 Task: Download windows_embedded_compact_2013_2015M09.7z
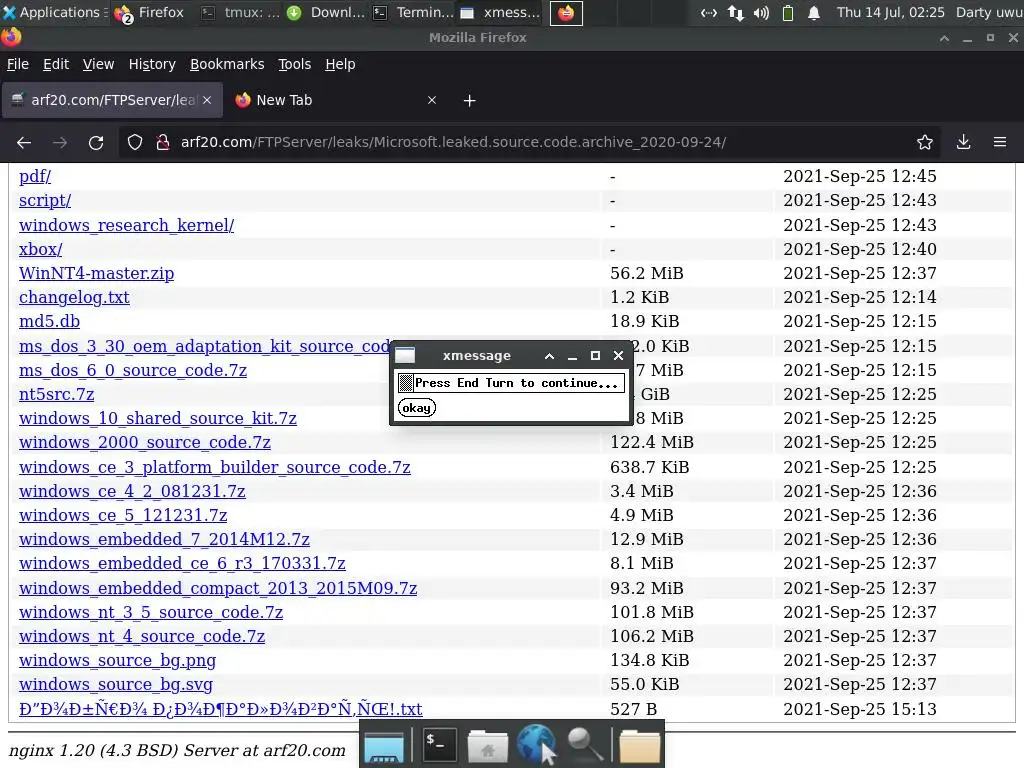point(218,588)
